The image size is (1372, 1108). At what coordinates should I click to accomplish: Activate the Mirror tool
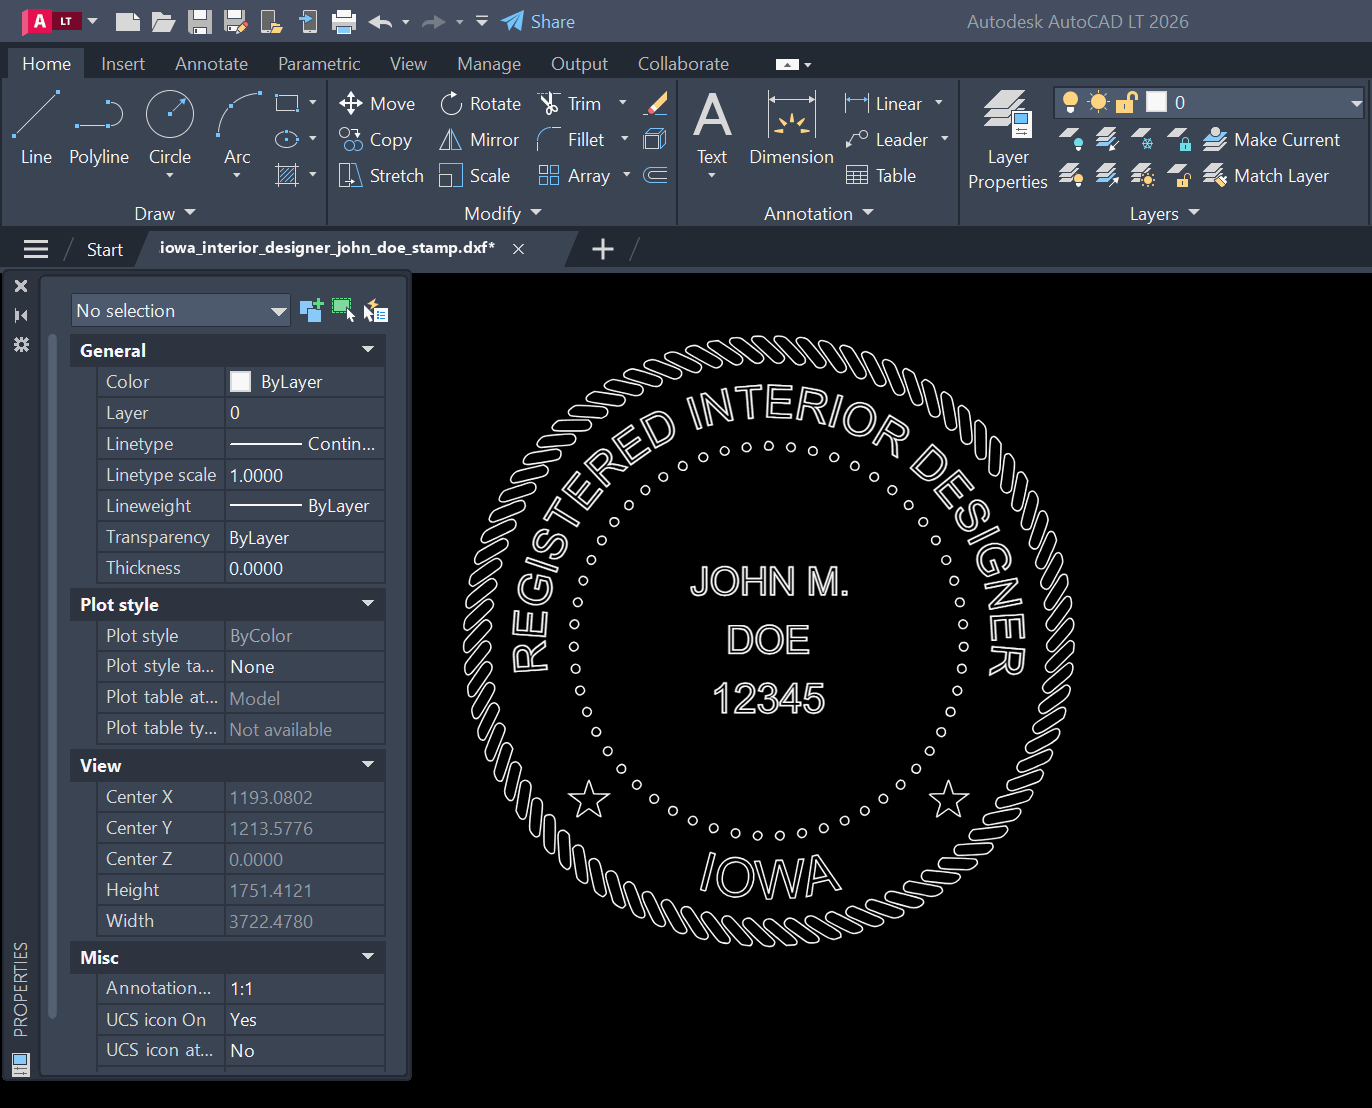click(x=479, y=139)
